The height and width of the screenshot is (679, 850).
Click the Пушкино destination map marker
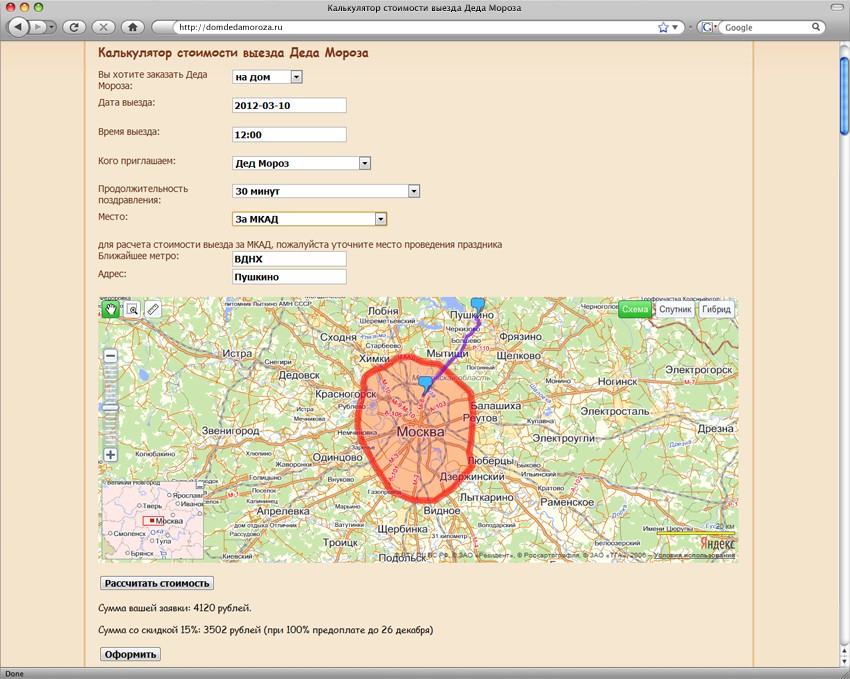click(x=478, y=303)
